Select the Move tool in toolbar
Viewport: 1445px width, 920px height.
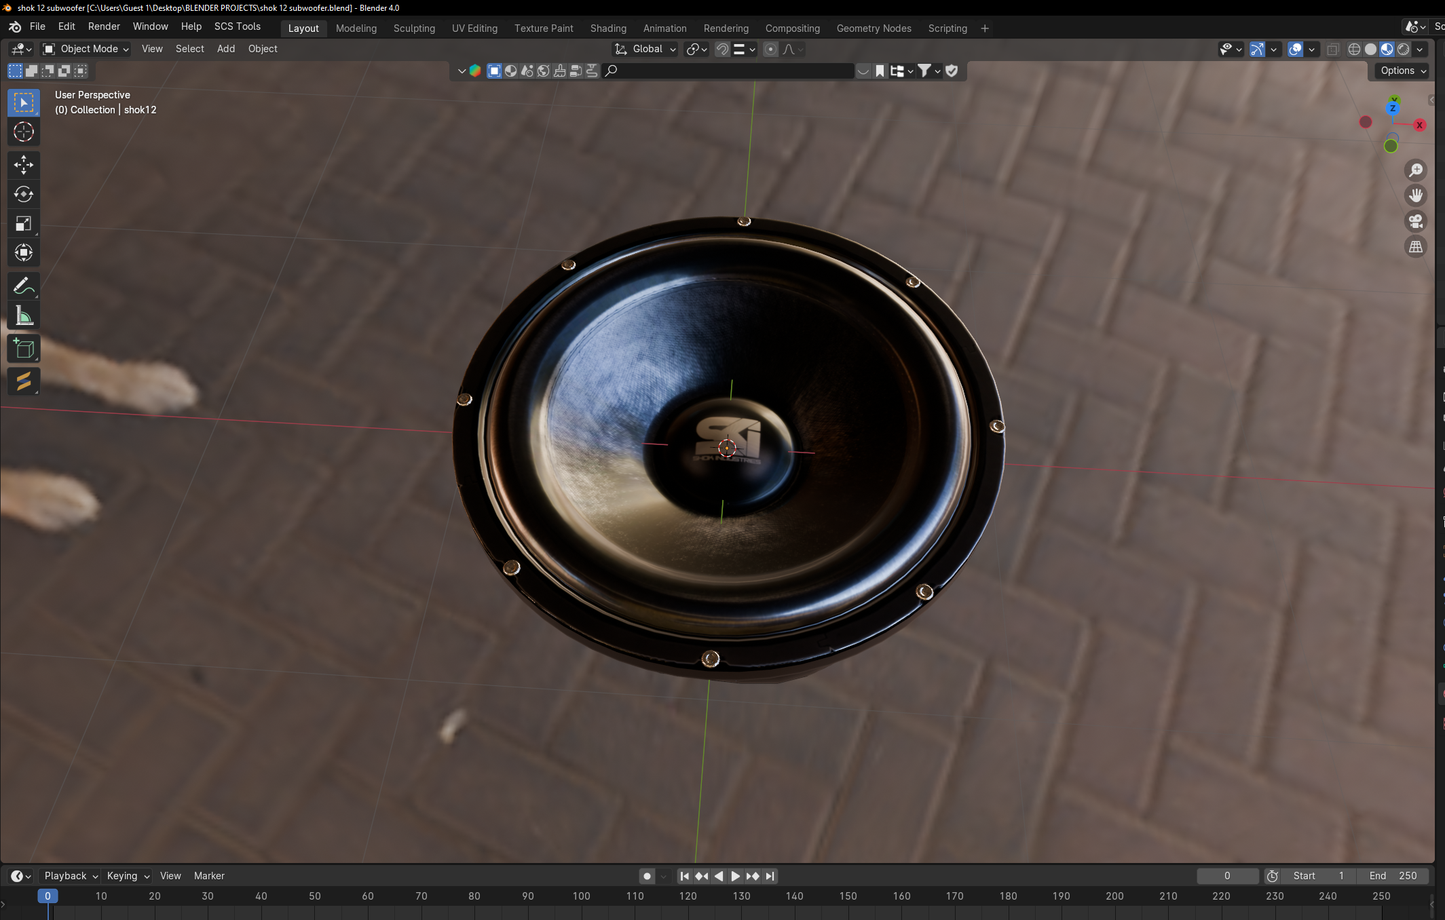23,164
